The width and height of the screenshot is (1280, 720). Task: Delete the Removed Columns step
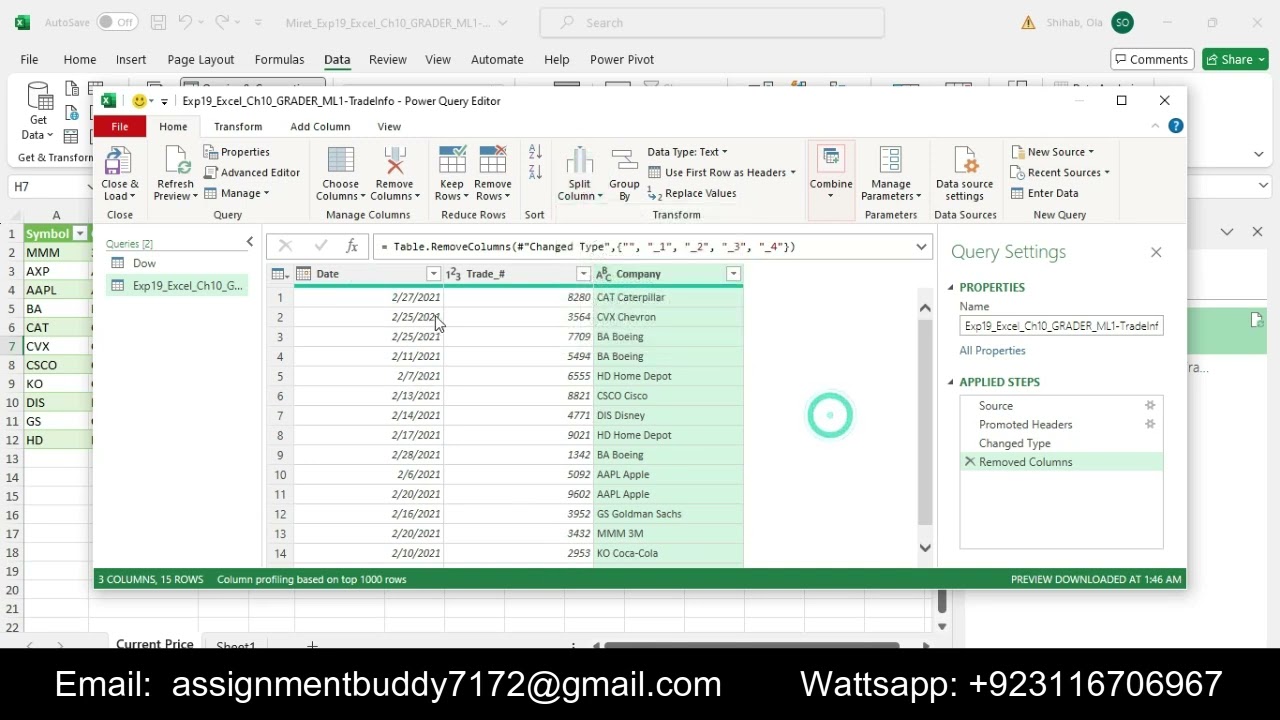[970, 462]
